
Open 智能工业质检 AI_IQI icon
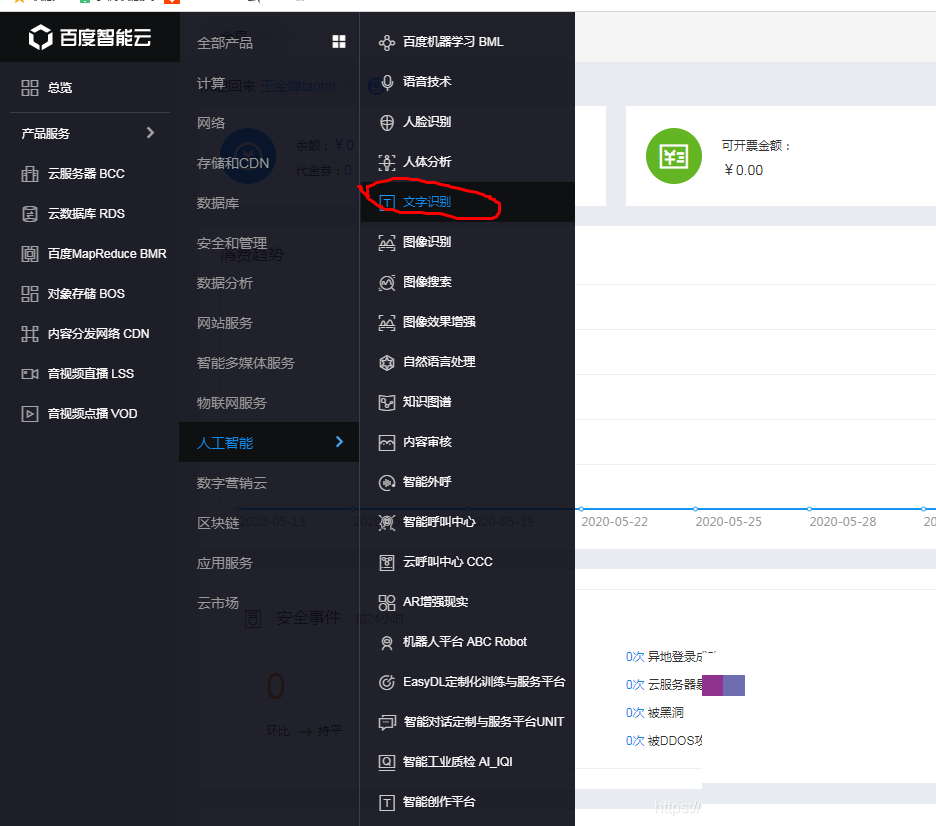click(x=387, y=762)
